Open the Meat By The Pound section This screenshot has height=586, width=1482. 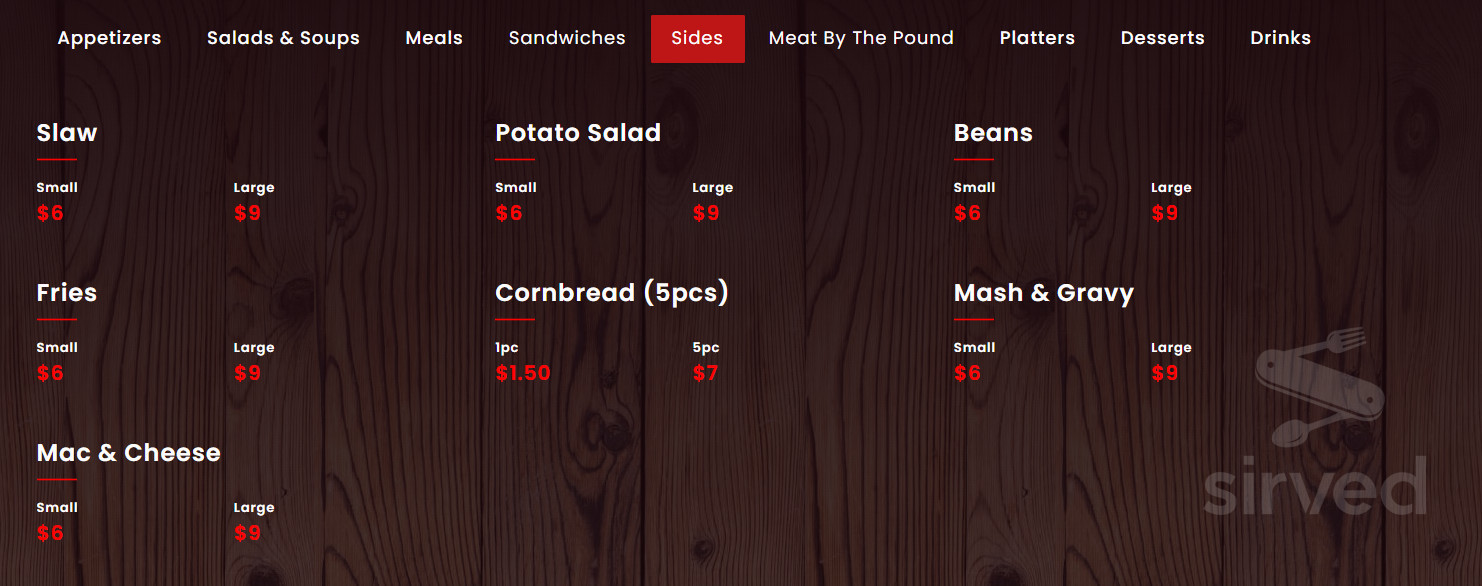click(x=861, y=38)
